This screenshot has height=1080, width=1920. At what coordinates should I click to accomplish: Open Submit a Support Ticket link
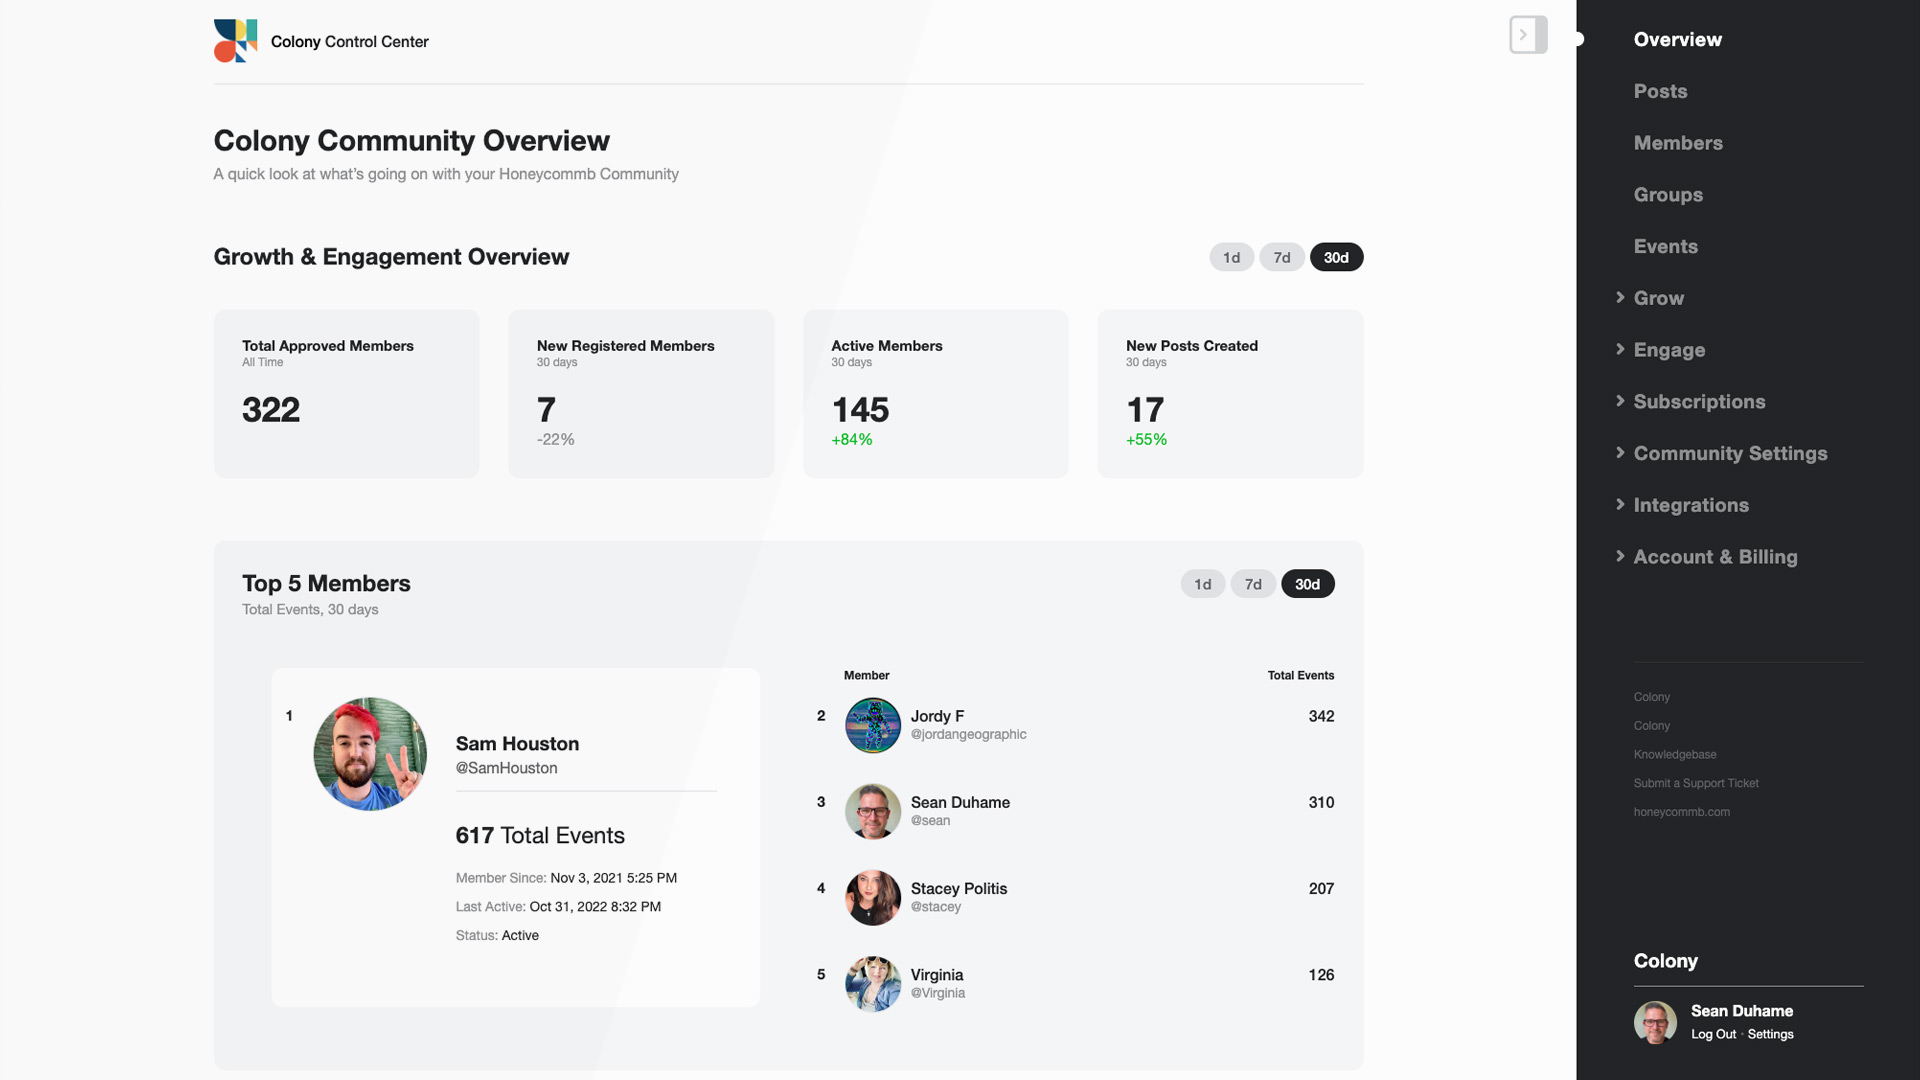(1695, 783)
